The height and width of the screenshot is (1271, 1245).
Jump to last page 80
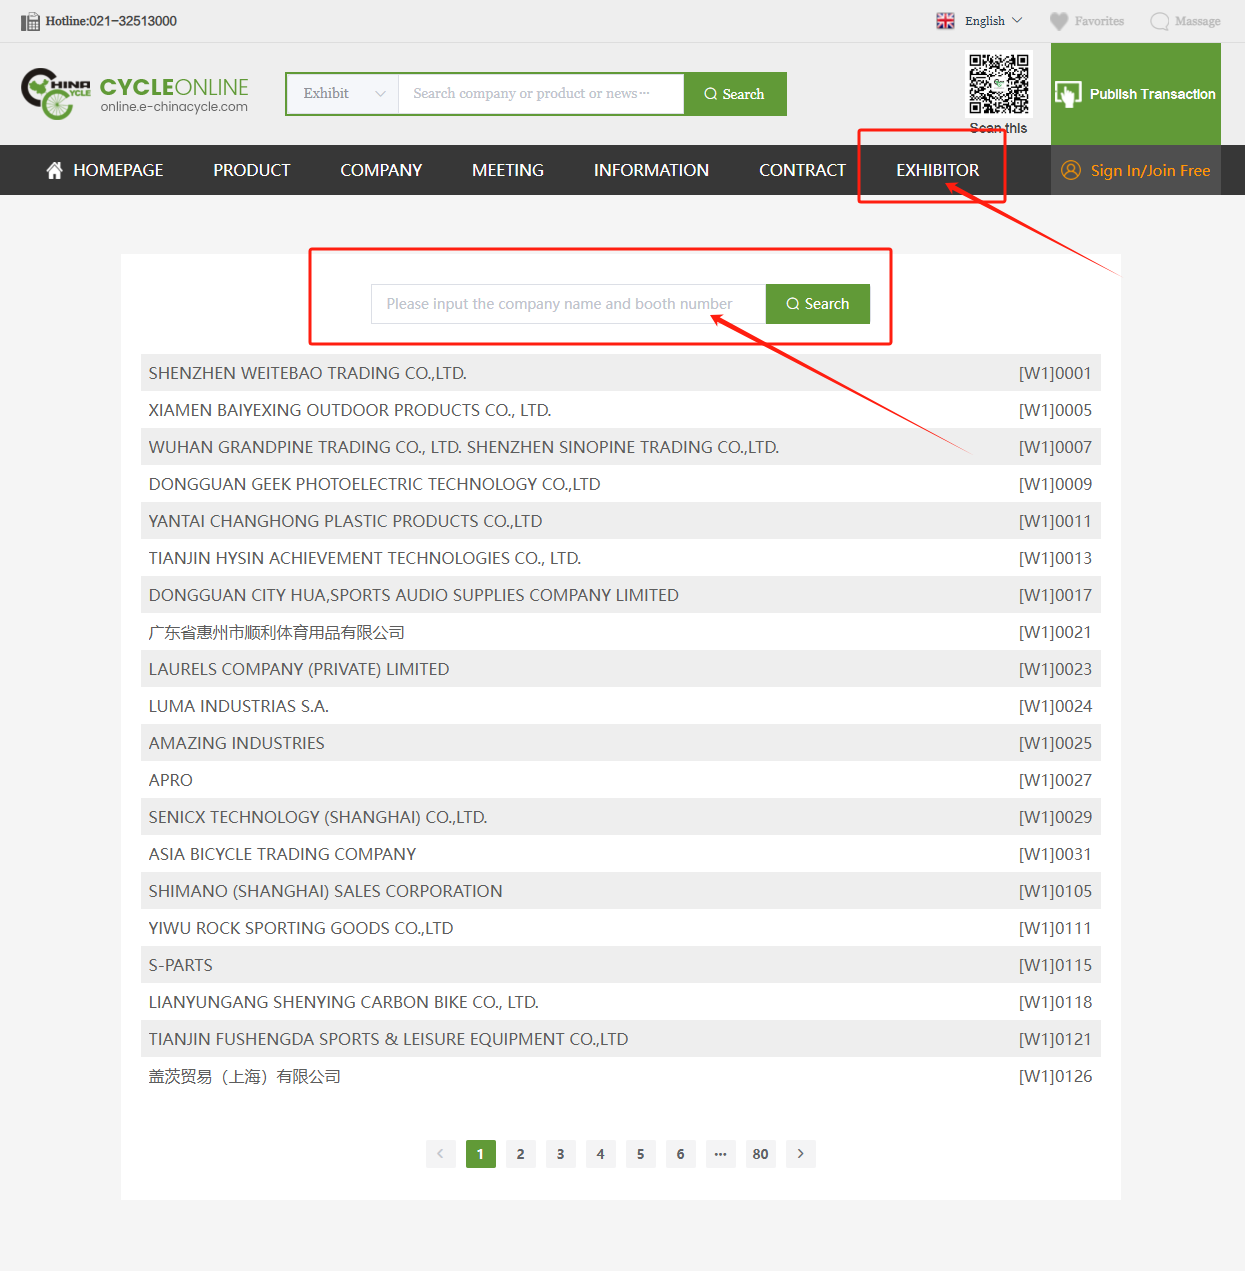761,1154
